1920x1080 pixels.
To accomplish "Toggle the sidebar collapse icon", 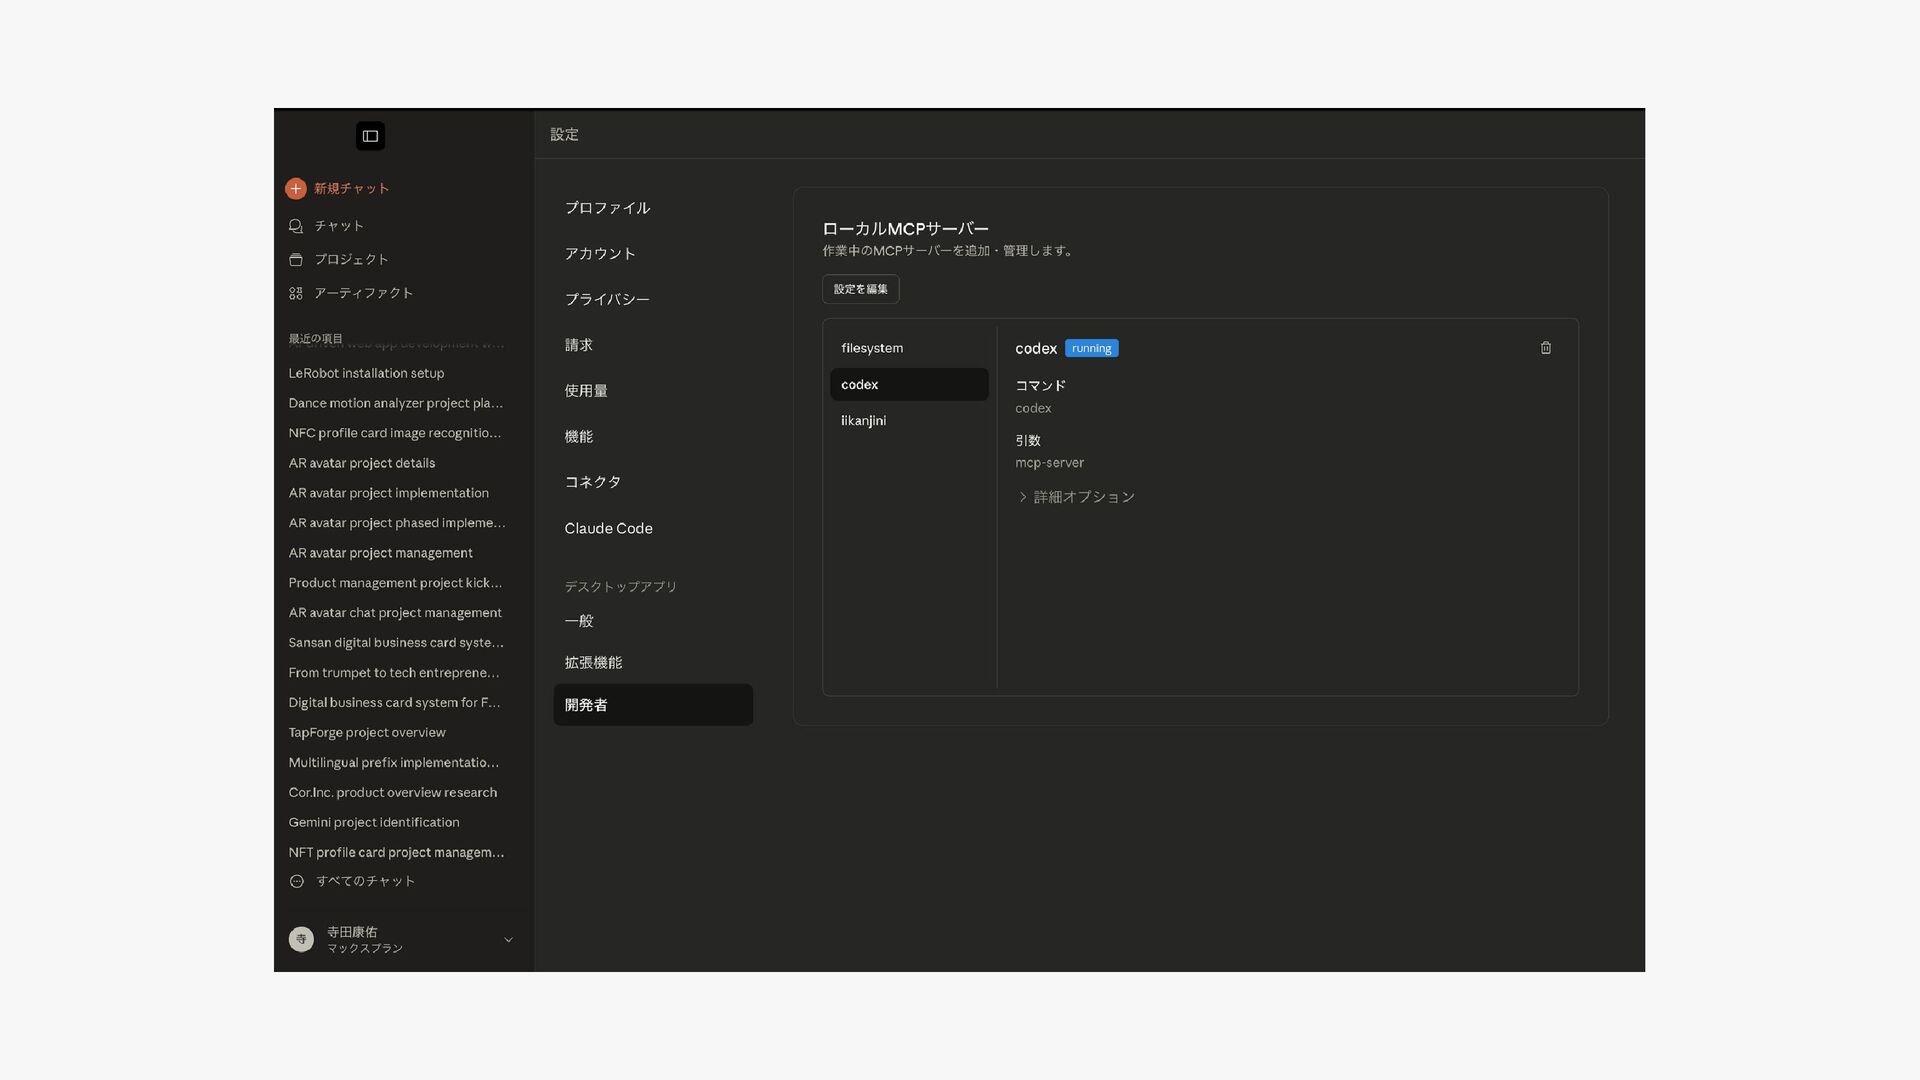I will pos(370,136).
